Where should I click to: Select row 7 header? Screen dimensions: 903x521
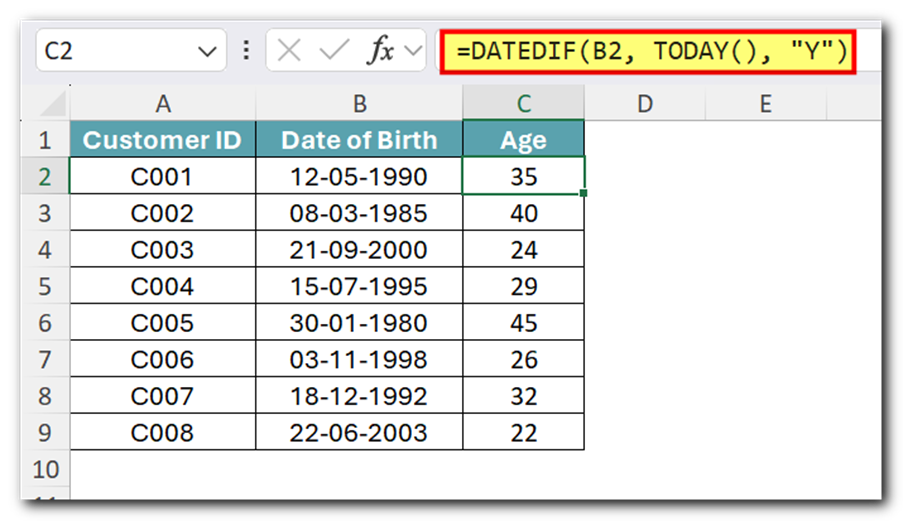(45, 359)
